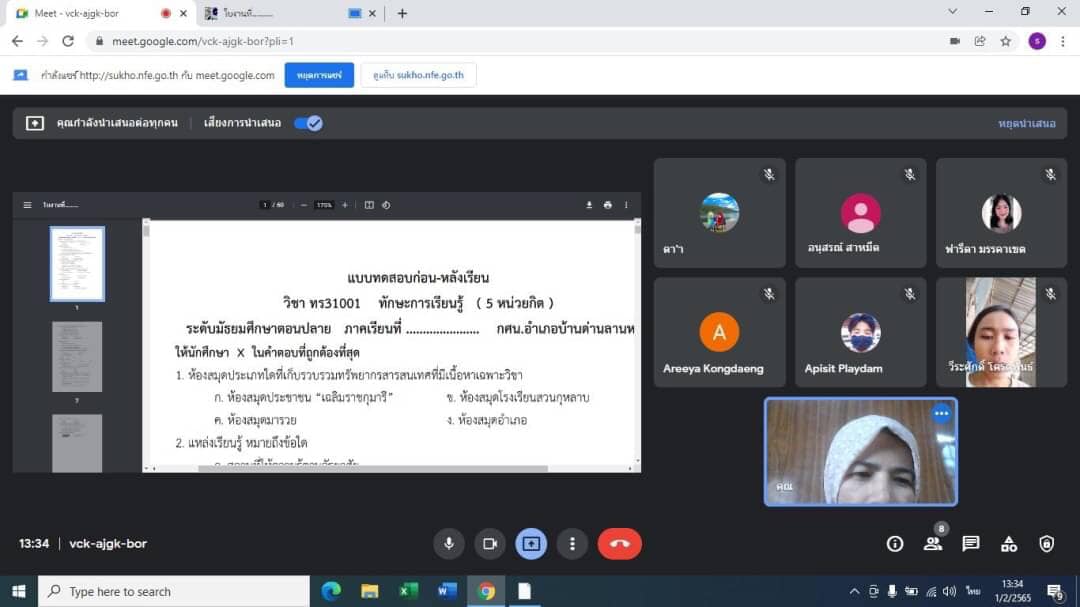This screenshot has height=607, width=1080.
Task: Click the stop presenting link
Action: (x=1026, y=123)
